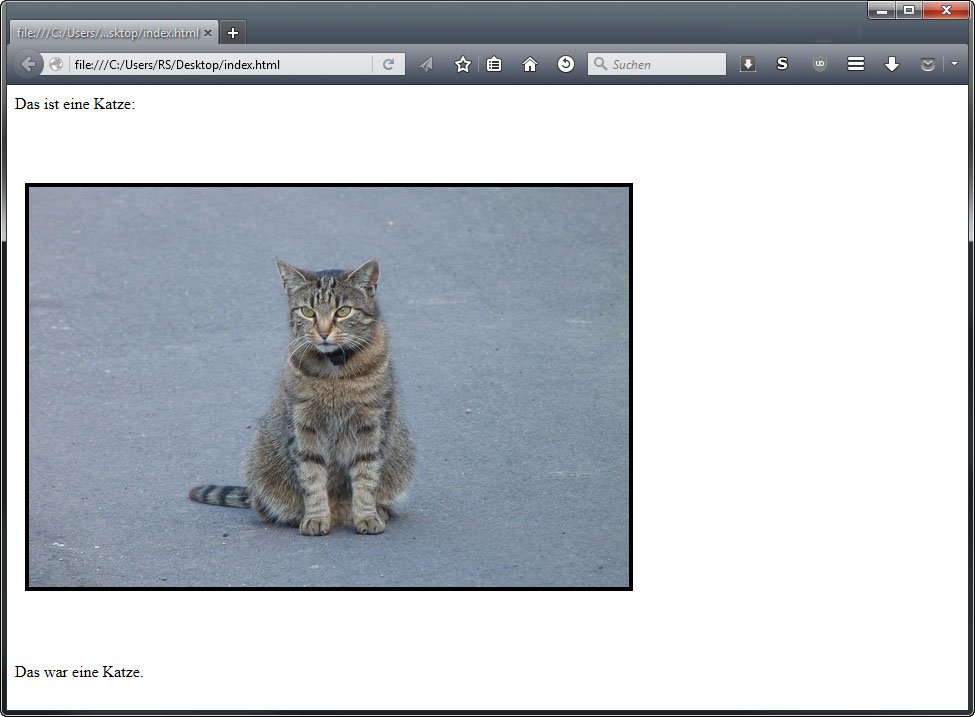Image resolution: width=975 pixels, height=717 pixels.
Task: Bookmark this page with the star icon
Action: coord(462,64)
